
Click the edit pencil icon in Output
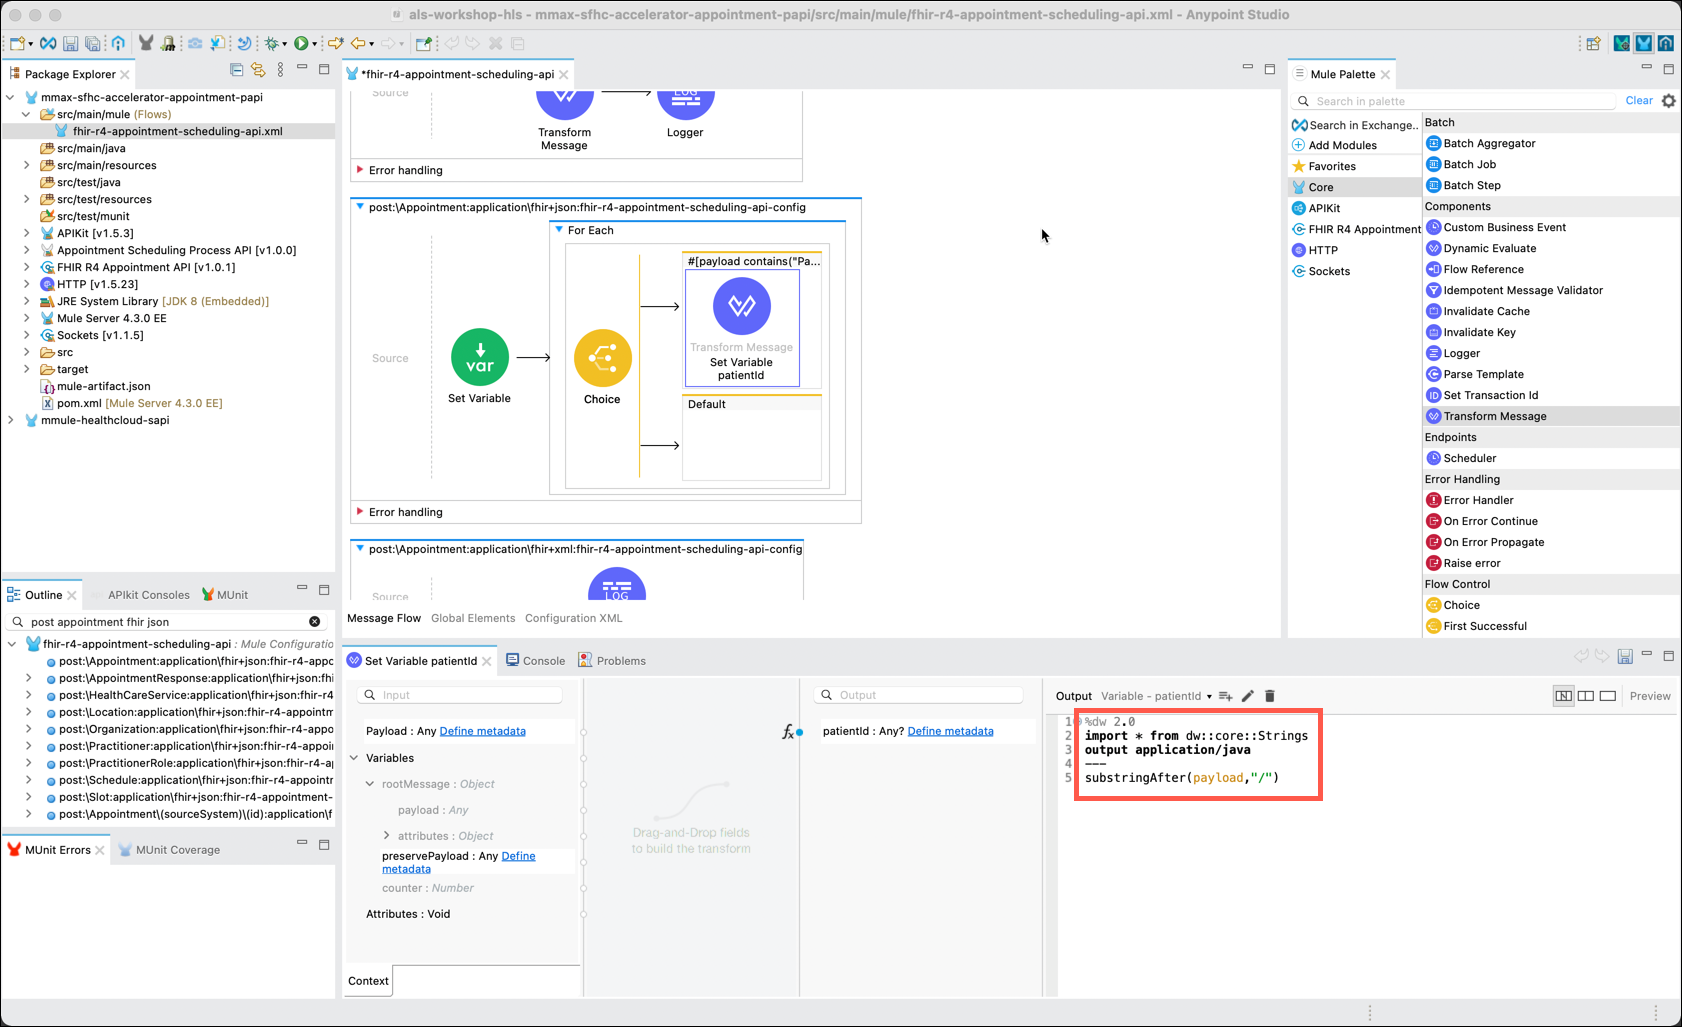(x=1247, y=696)
